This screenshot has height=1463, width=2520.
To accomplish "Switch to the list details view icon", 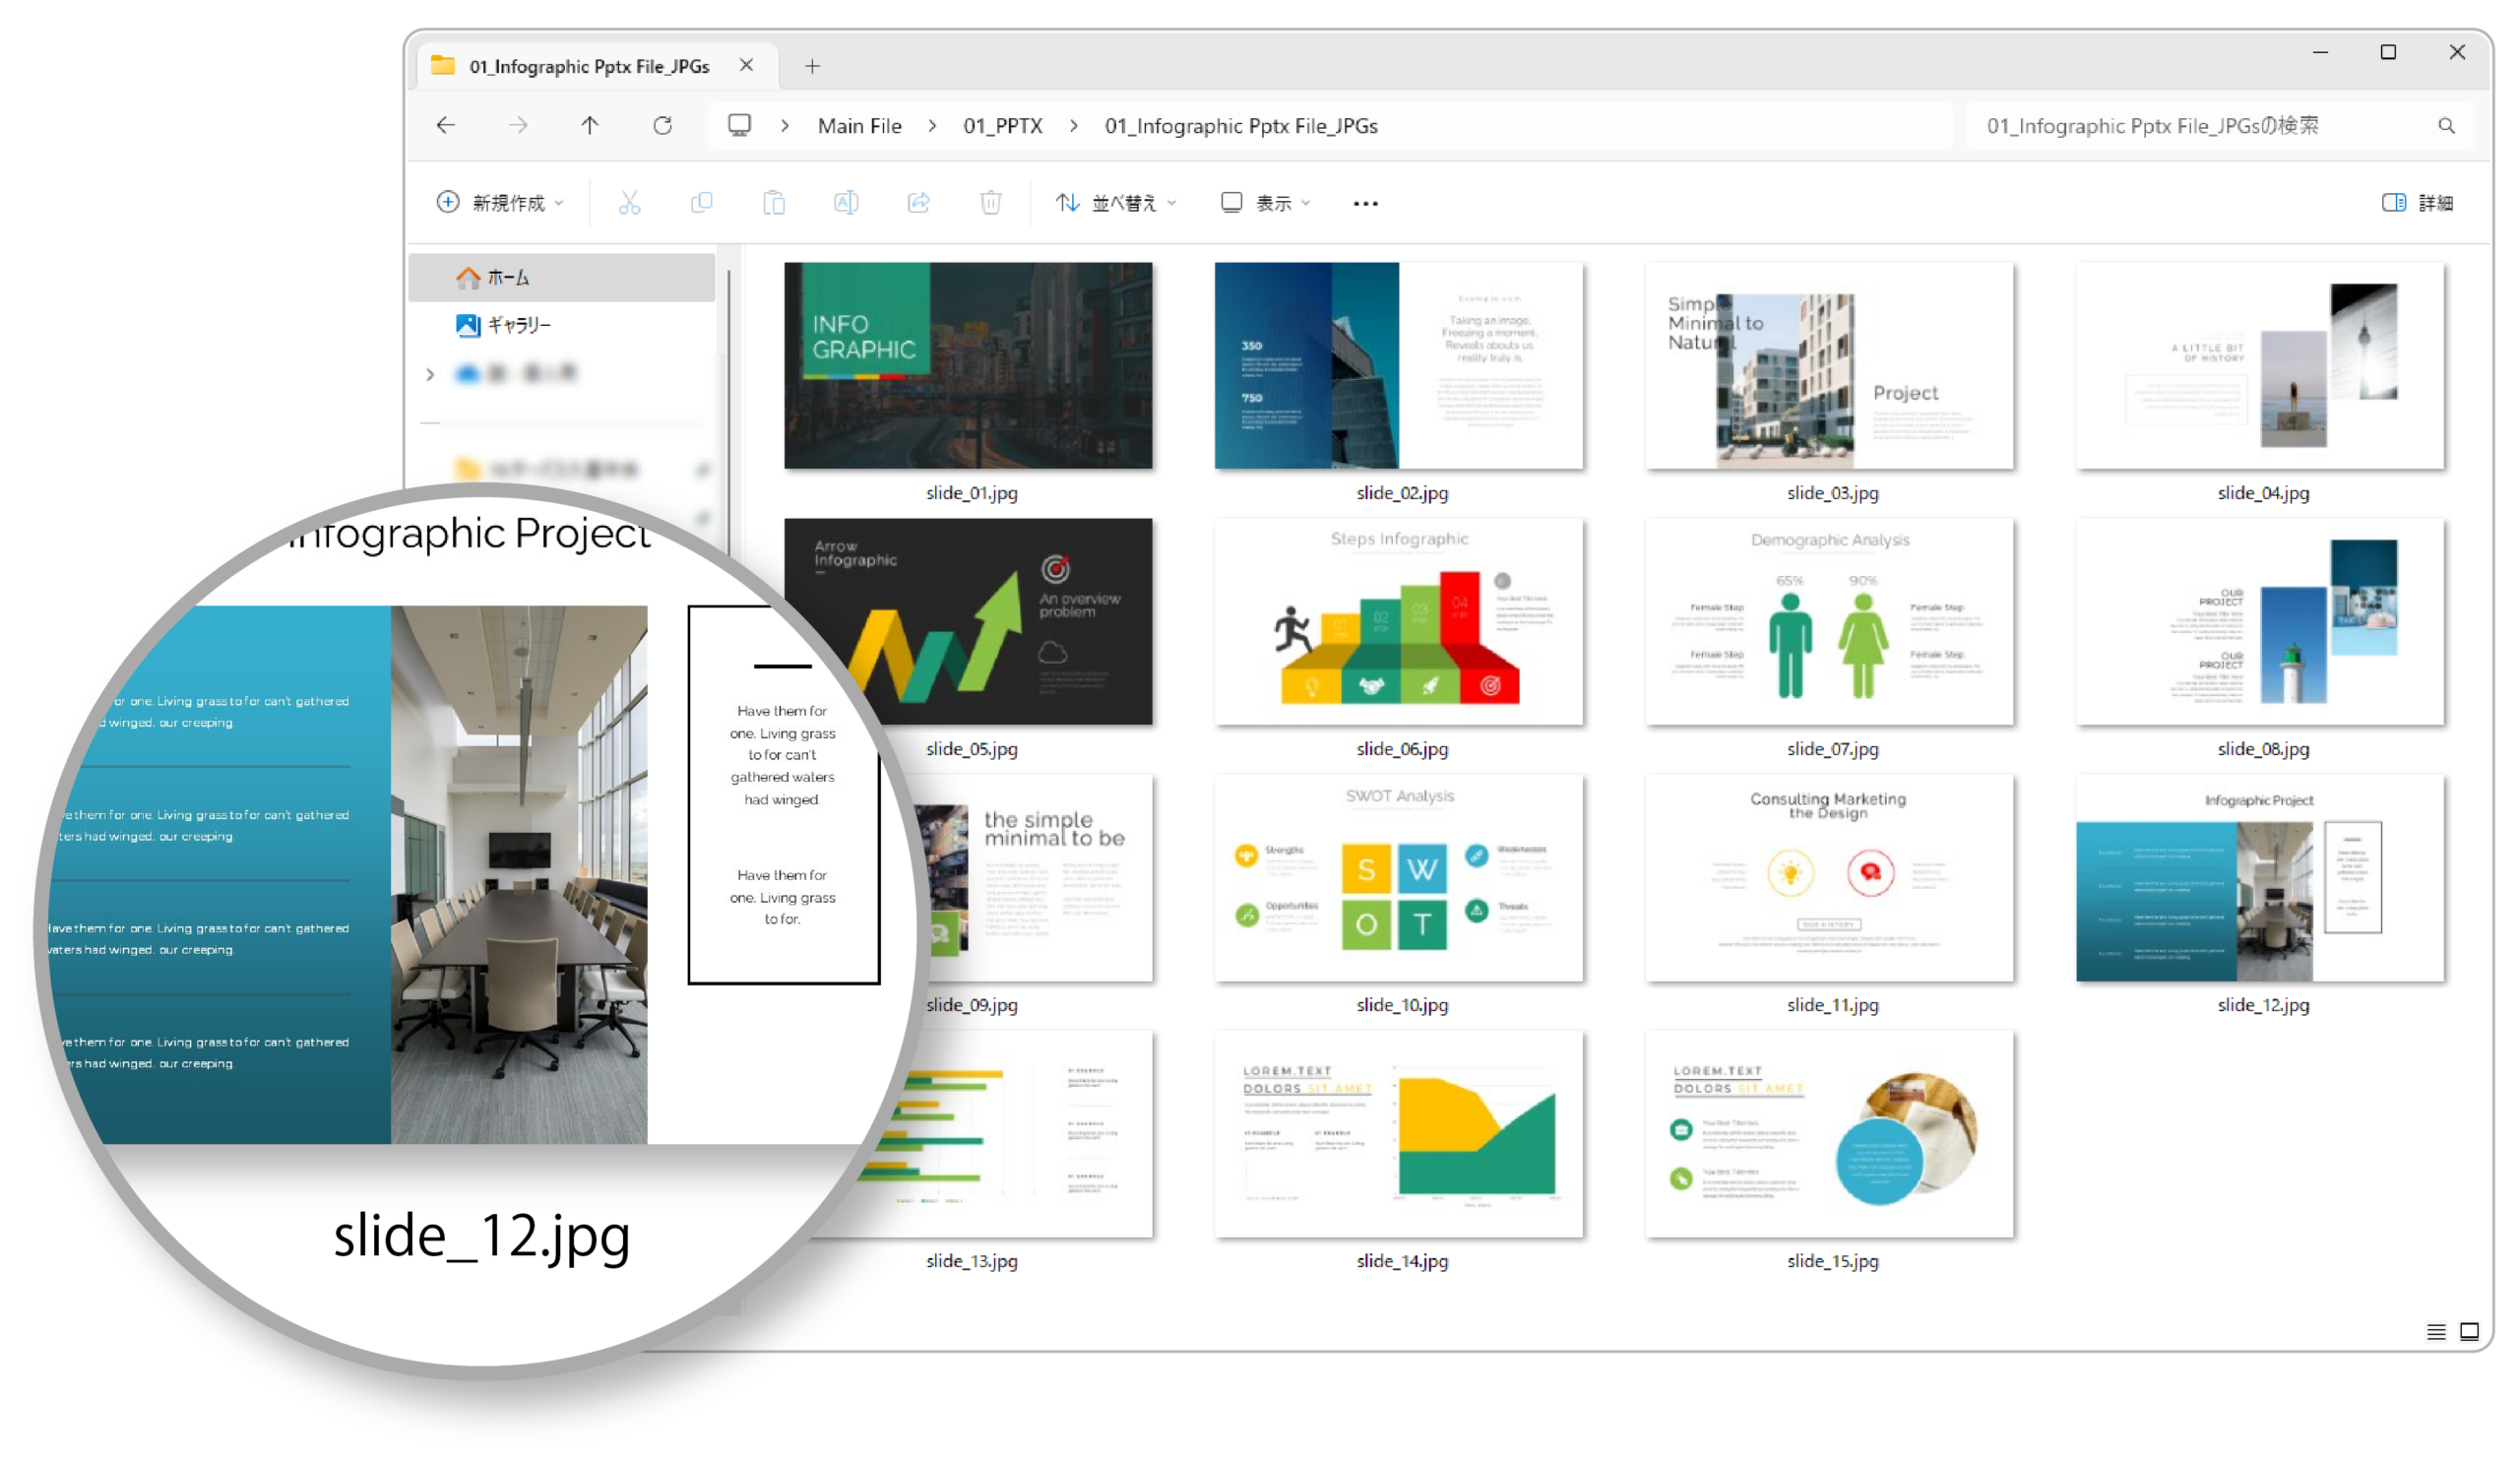I will click(x=2436, y=1331).
